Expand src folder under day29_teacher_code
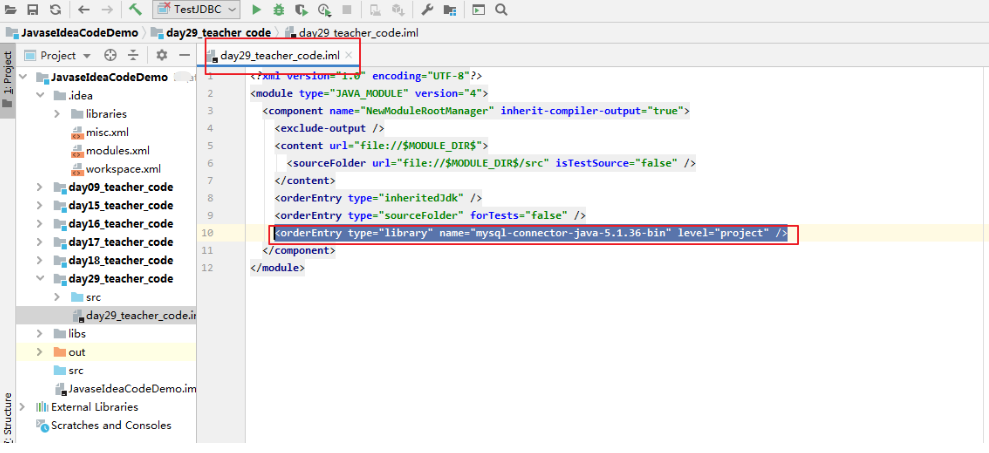 (57, 297)
